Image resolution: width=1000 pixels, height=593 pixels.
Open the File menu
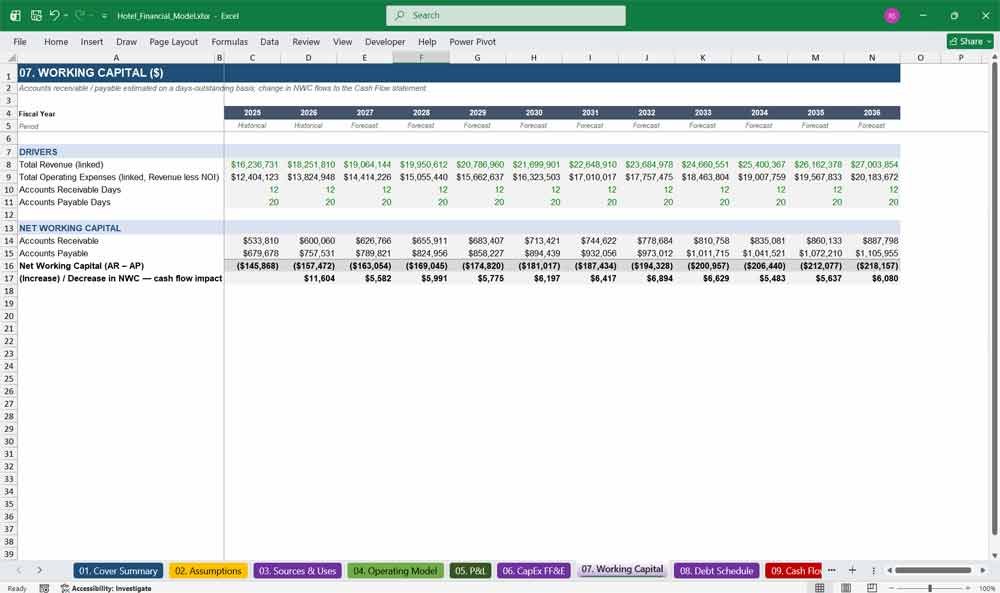(20, 41)
